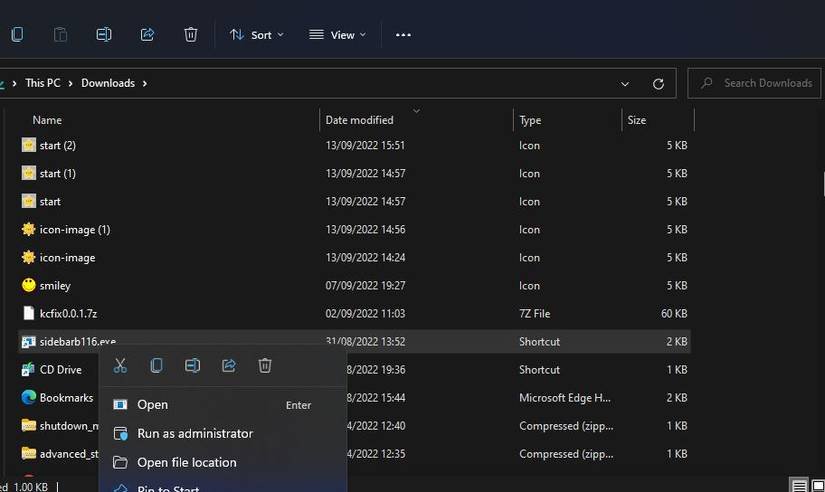Select the Cut scissors icon in the context menu
Viewport: 825px width, 492px height.
pos(120,366)
